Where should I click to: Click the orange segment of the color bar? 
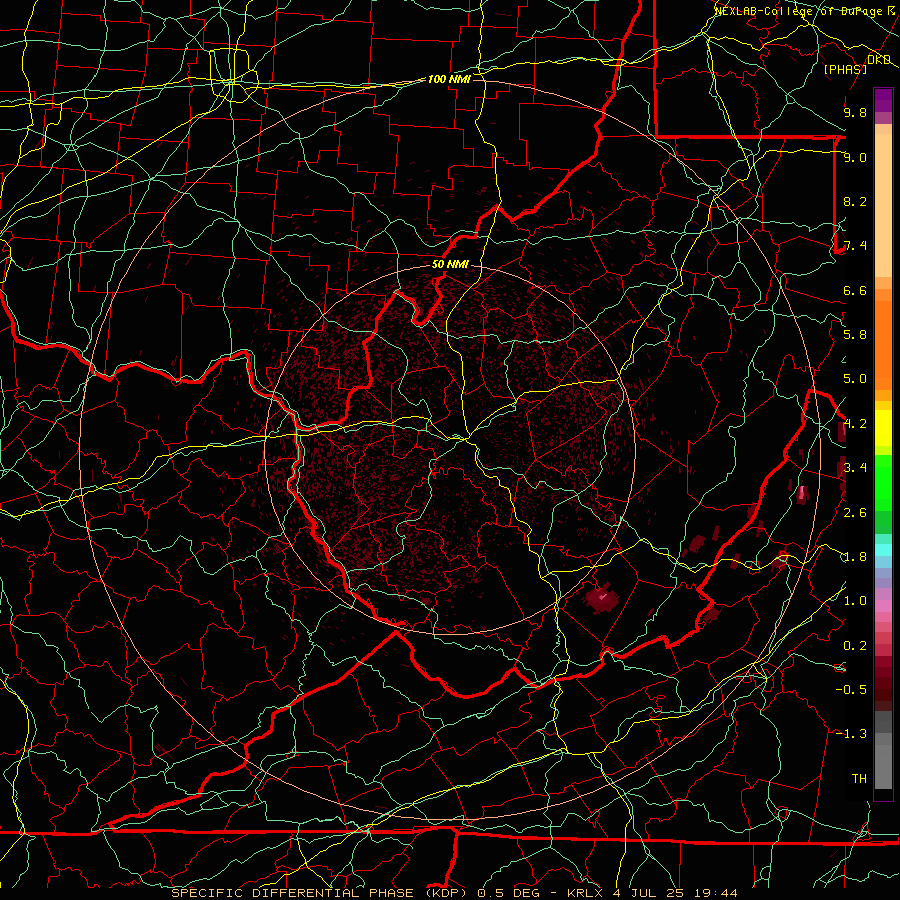[883, 344]
